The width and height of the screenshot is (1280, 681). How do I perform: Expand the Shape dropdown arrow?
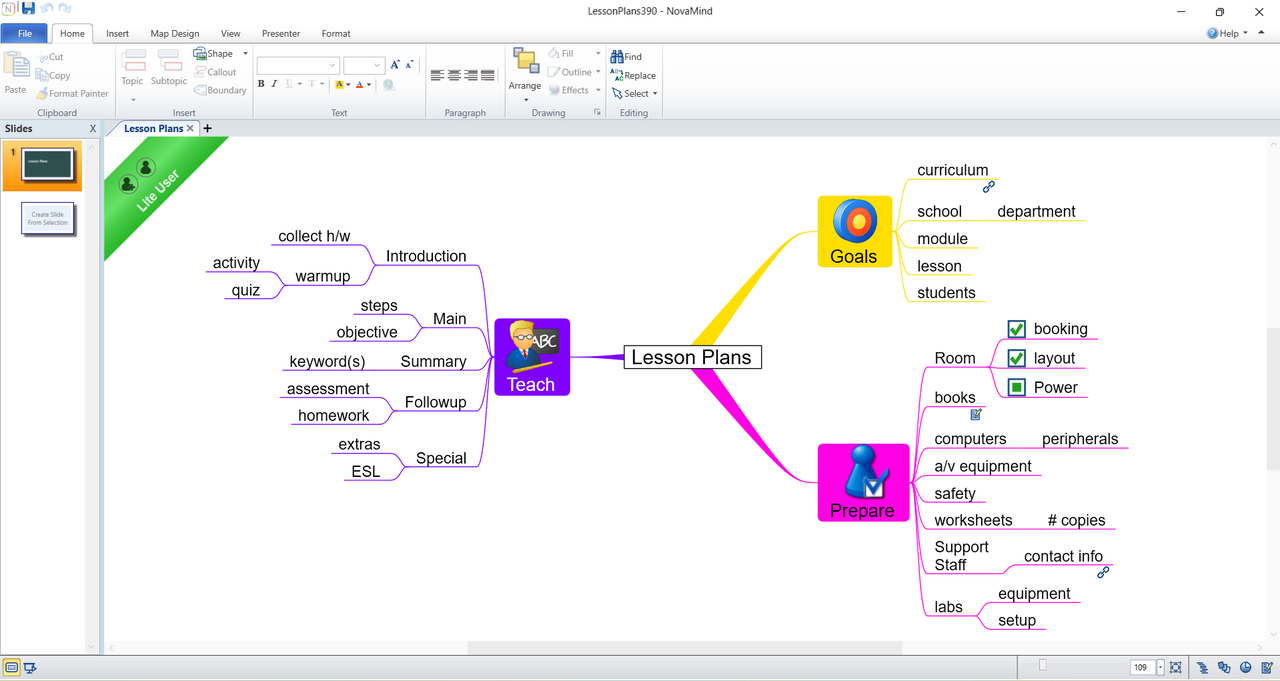click(x=245, y=54)
